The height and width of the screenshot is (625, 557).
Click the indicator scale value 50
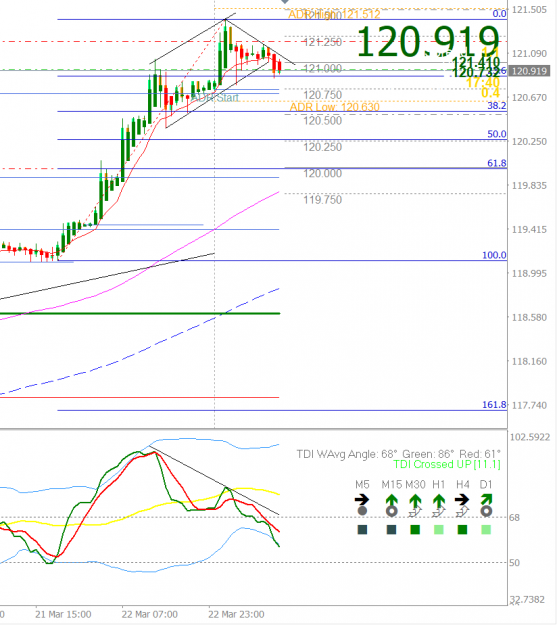(514, 563)
